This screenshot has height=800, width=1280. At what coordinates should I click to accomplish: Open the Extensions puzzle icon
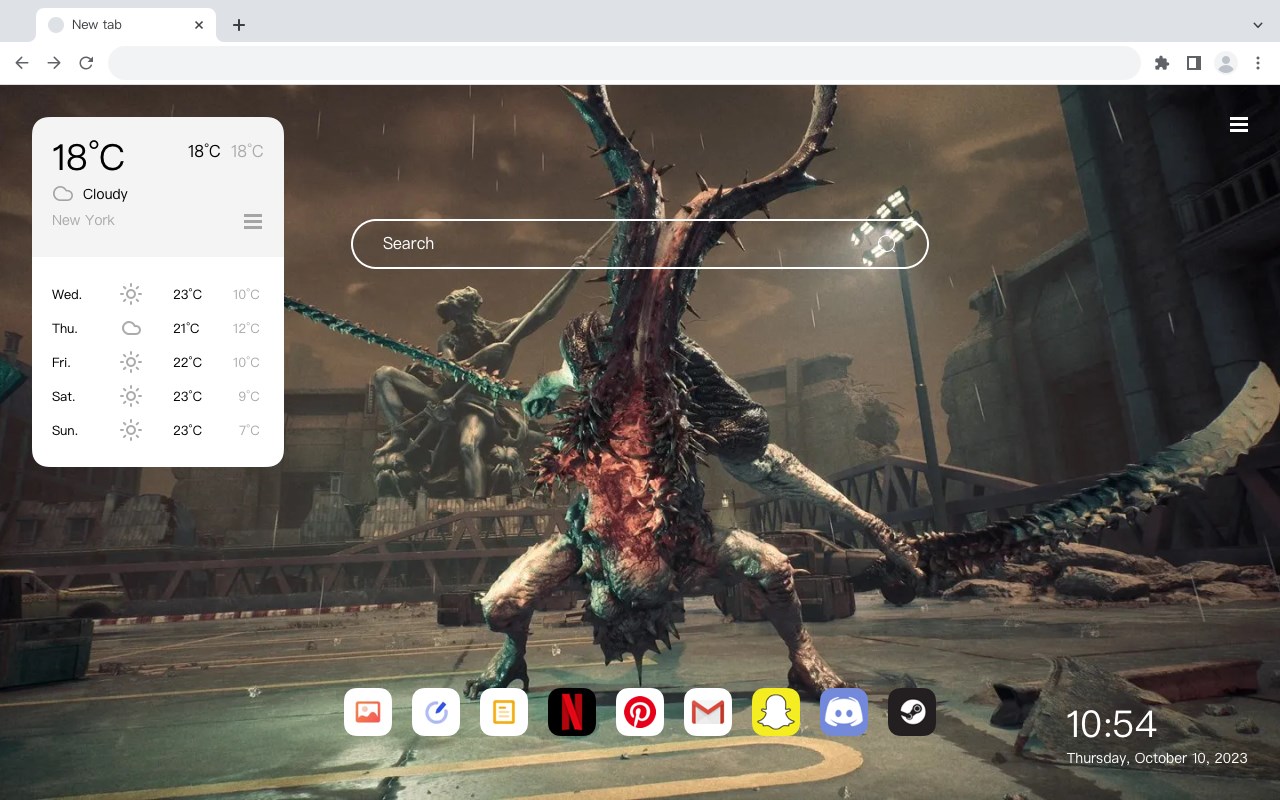click(1162, 63)
